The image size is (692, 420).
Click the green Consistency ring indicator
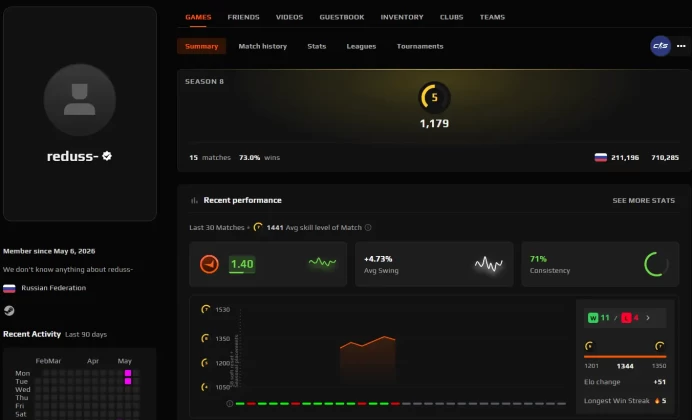(x=656, y=264)
